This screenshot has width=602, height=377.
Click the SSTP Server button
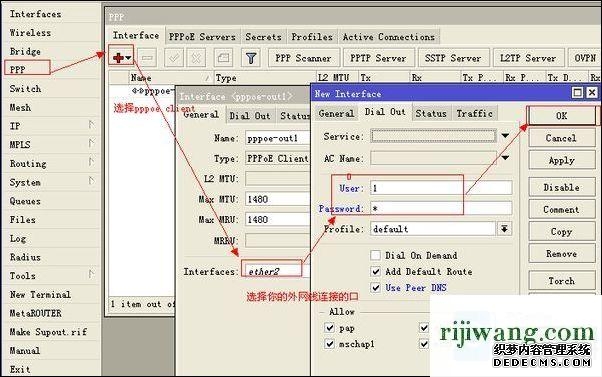pyautogui.click(x=453, y=58)
